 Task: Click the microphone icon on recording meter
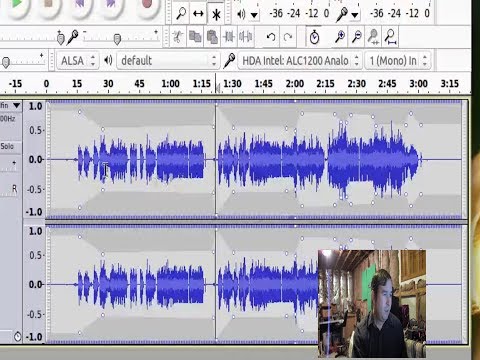tap(341, 14)
